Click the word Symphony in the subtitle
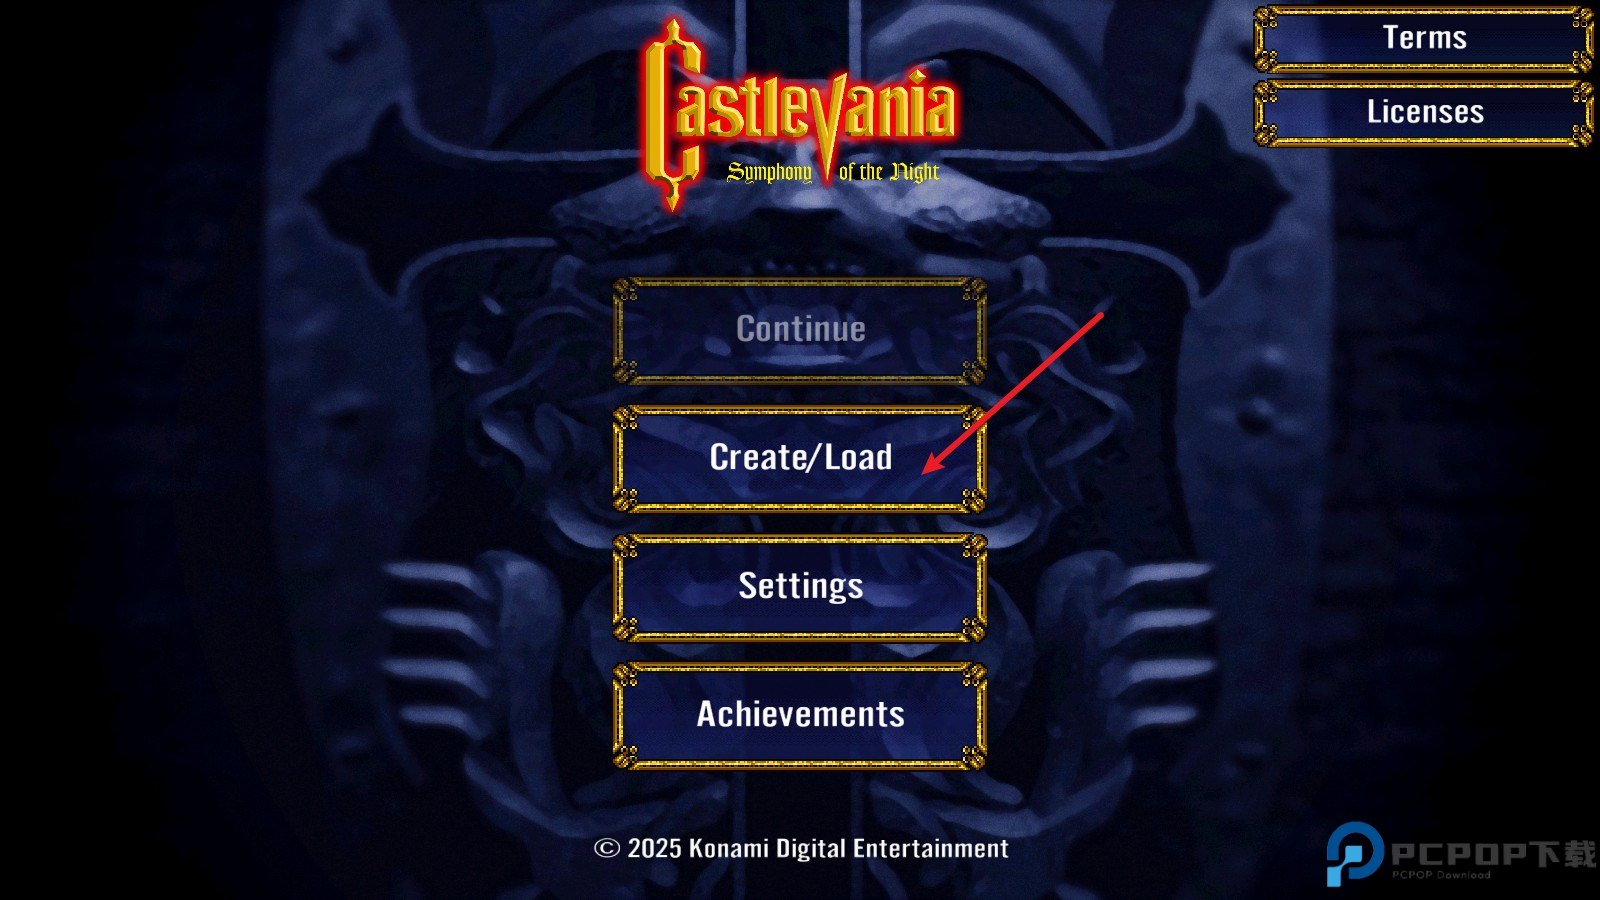The image size is (1600, 900). [x=770, y=172]
